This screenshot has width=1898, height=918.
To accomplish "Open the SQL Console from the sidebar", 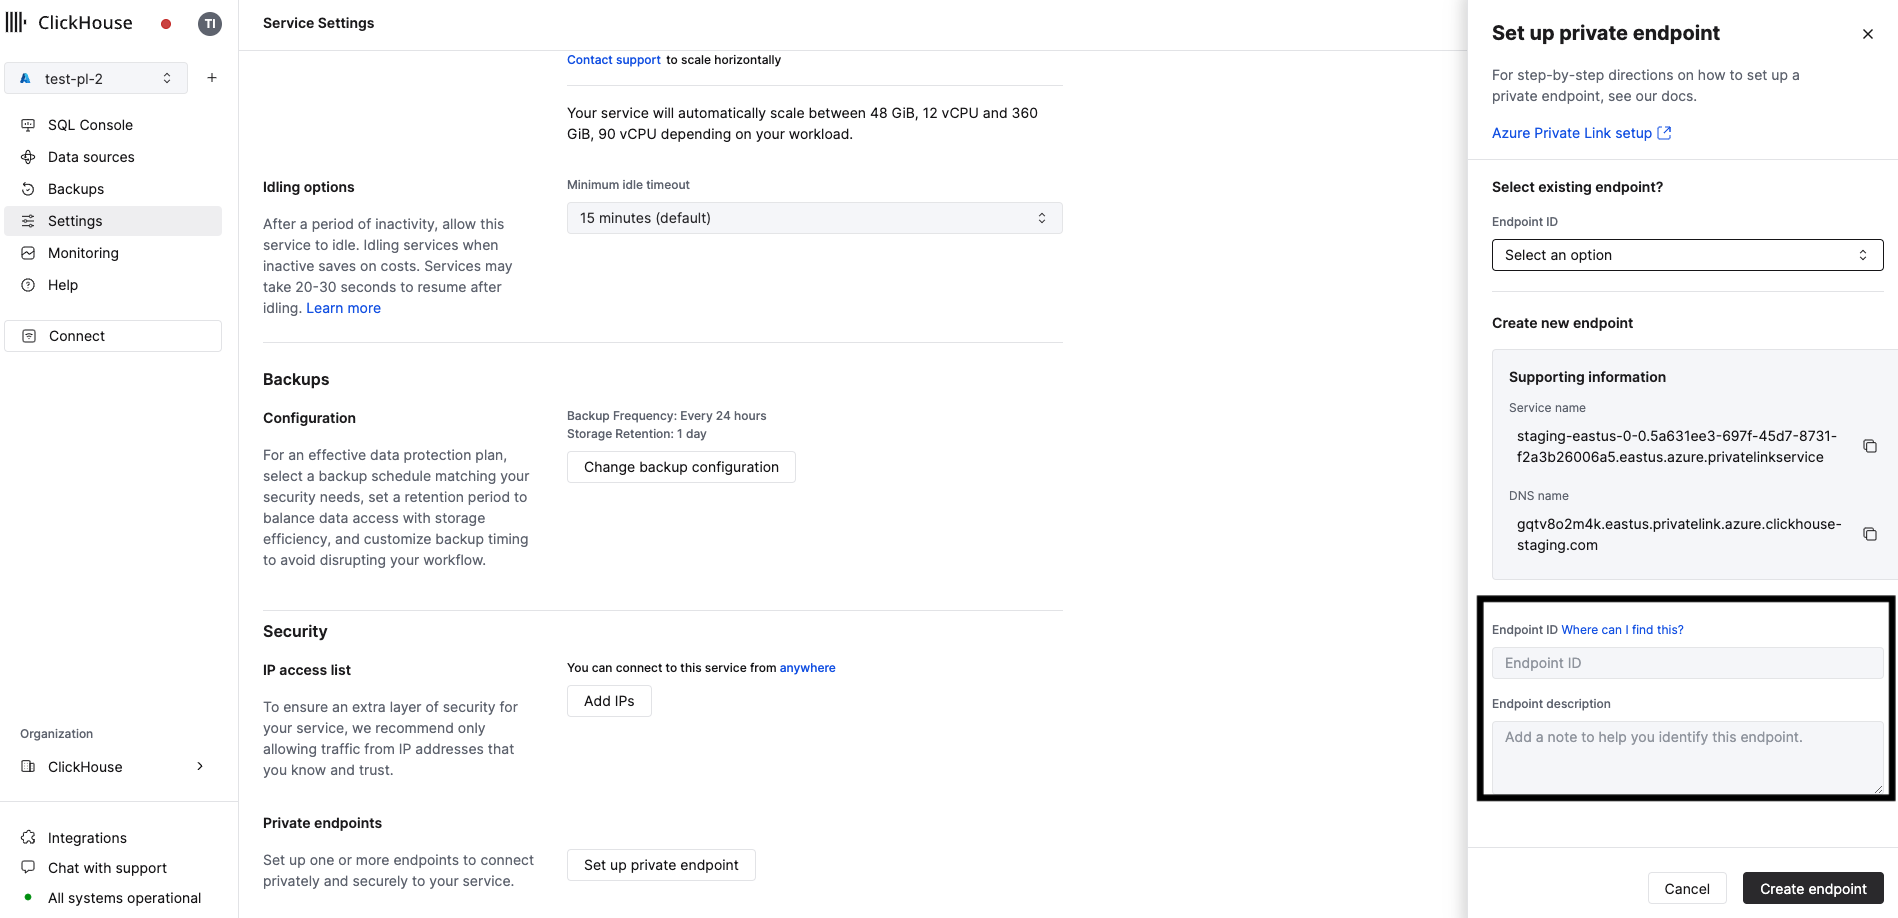I will click(90, 124).
